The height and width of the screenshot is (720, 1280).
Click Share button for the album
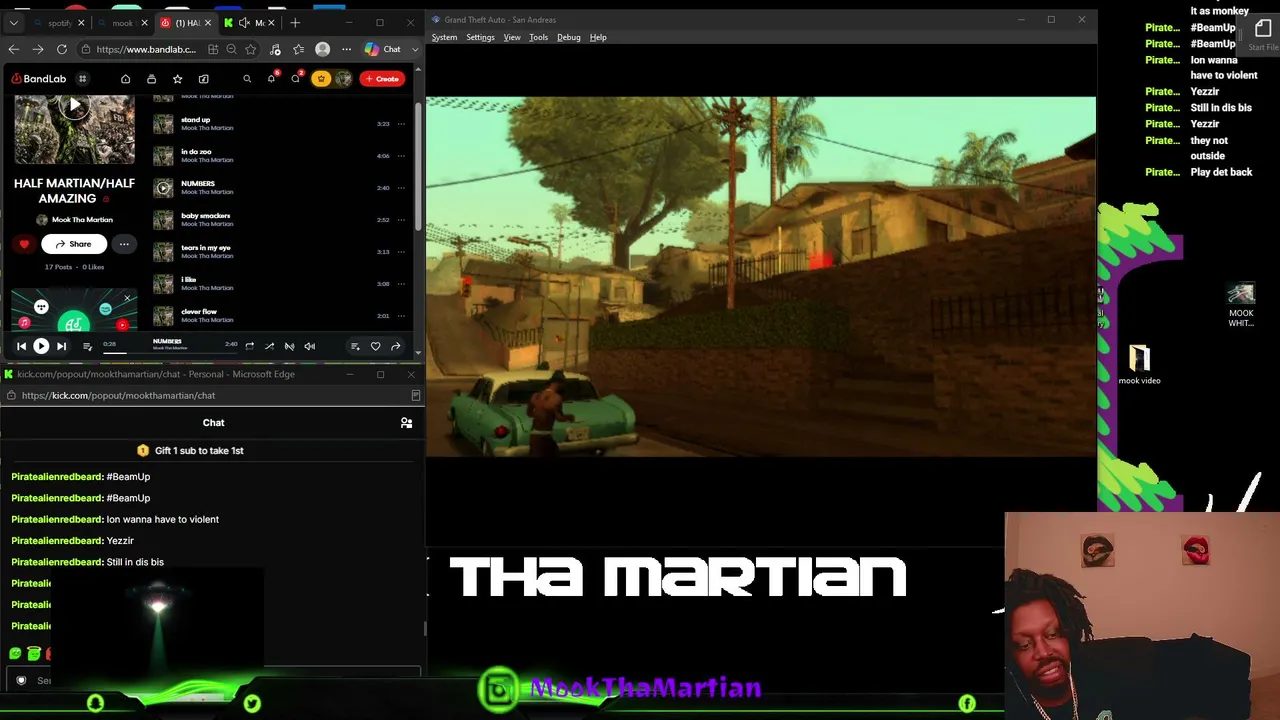click(73, 244)
